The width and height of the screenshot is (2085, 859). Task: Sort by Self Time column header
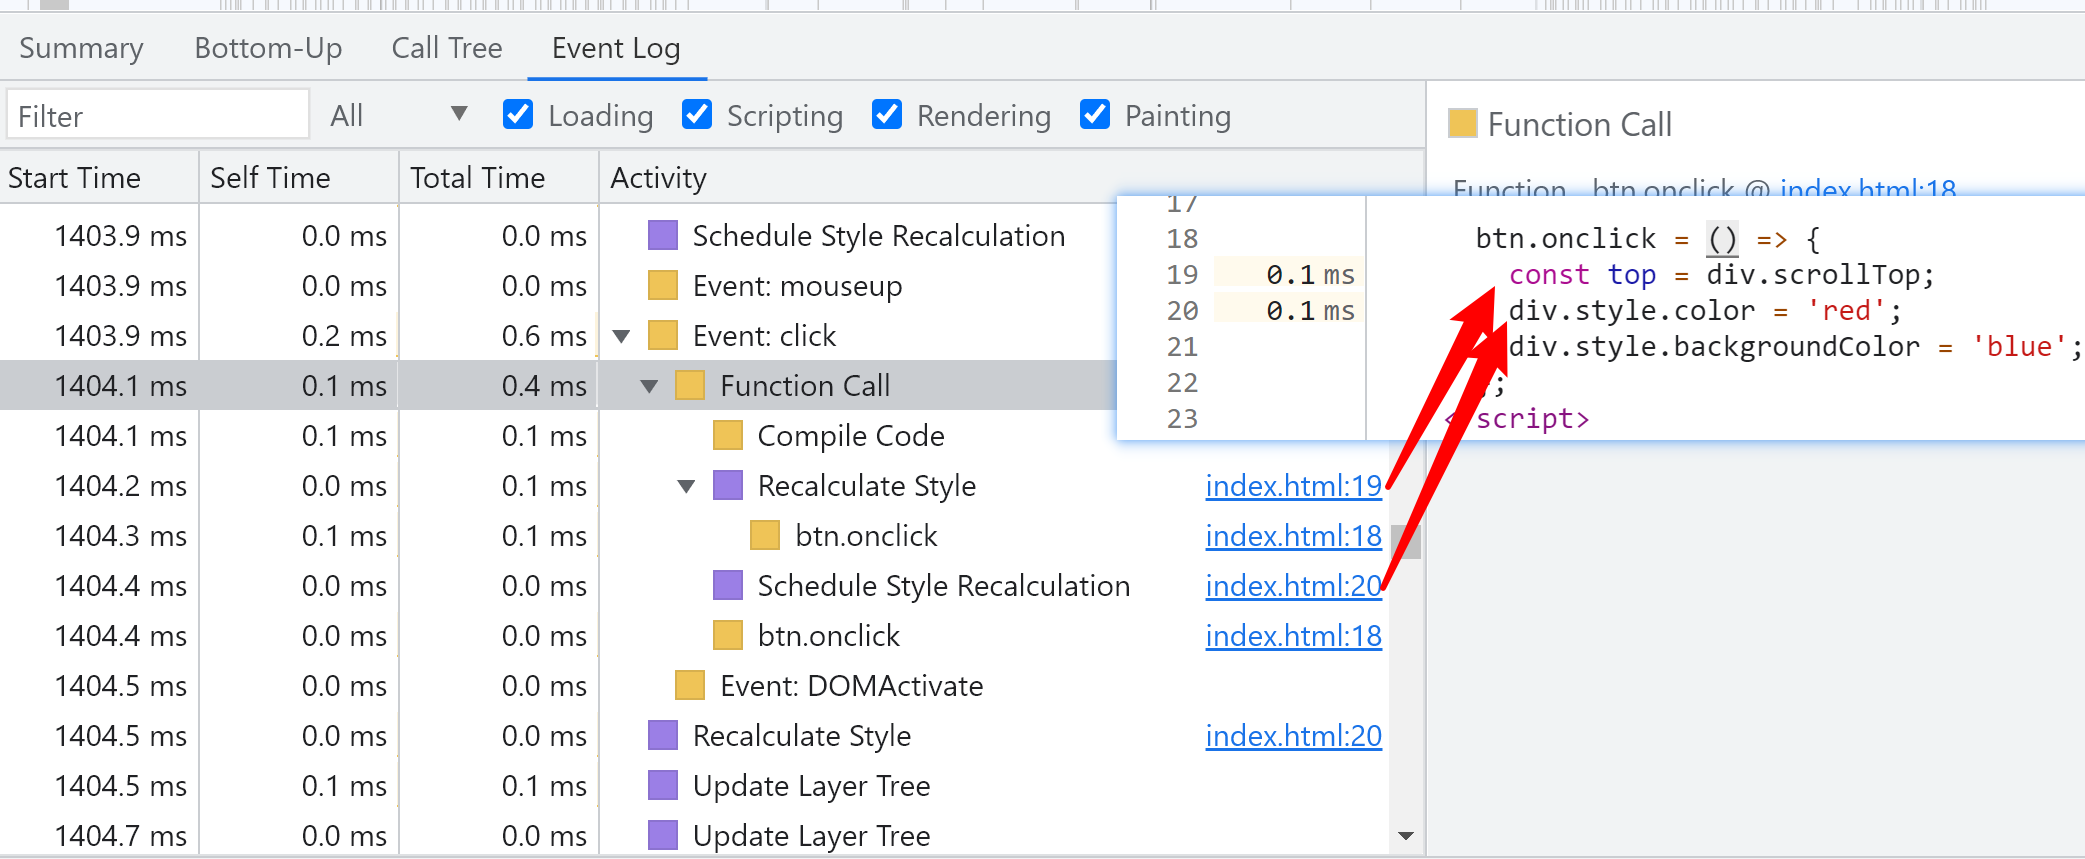[x=299, y=178]
